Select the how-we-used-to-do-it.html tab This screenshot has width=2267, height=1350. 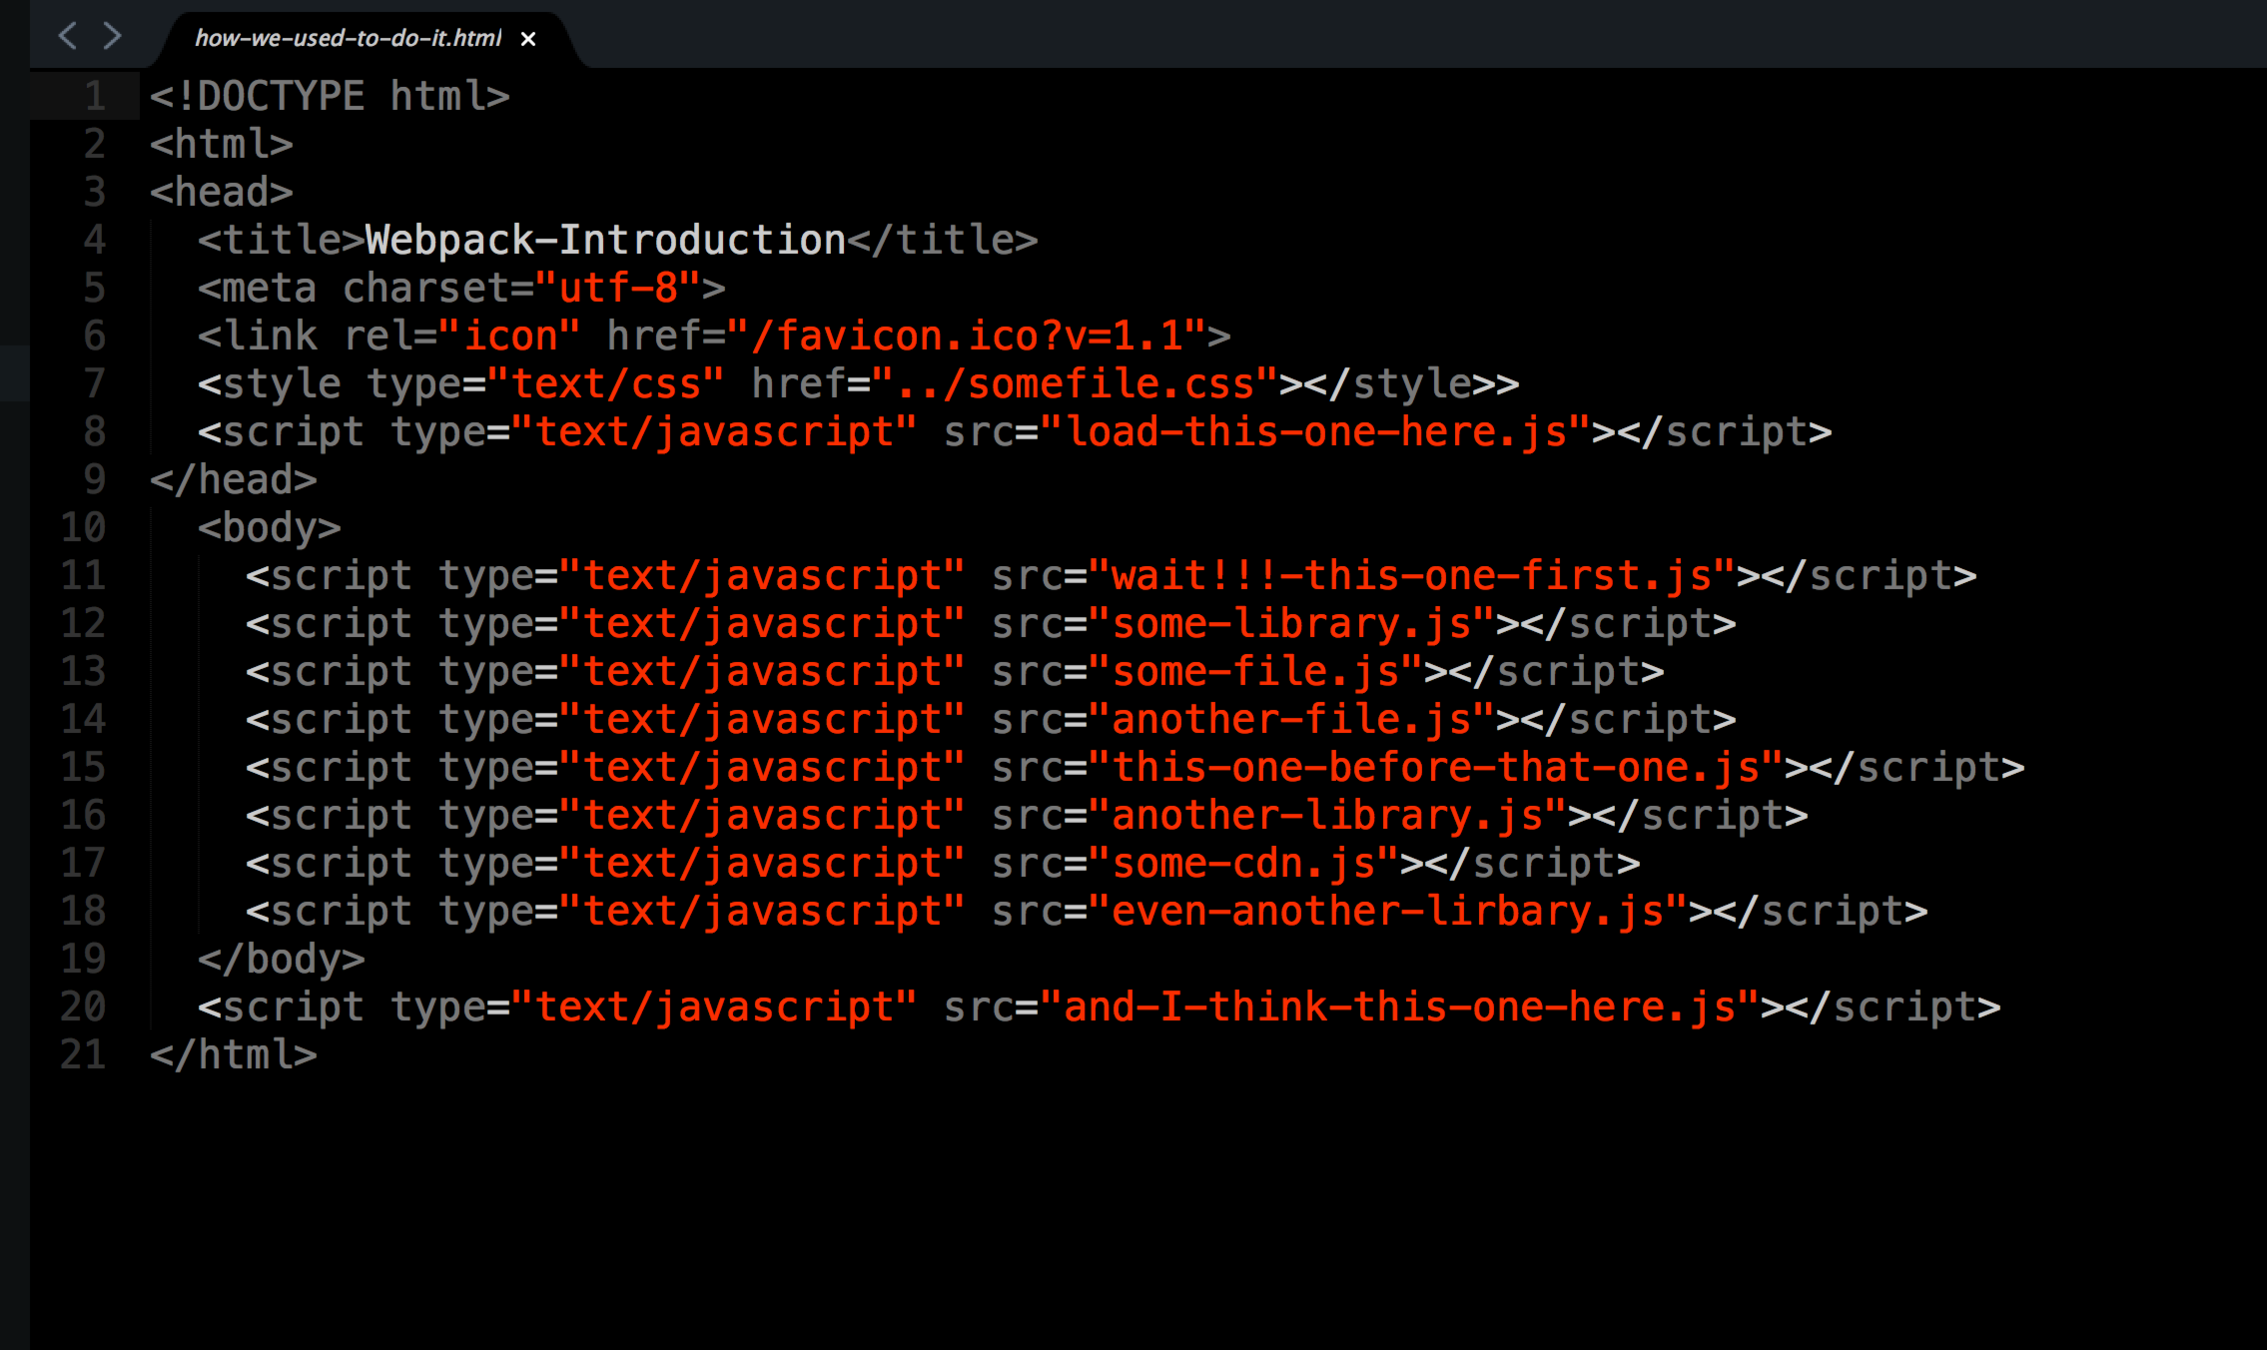pos(347,38)
